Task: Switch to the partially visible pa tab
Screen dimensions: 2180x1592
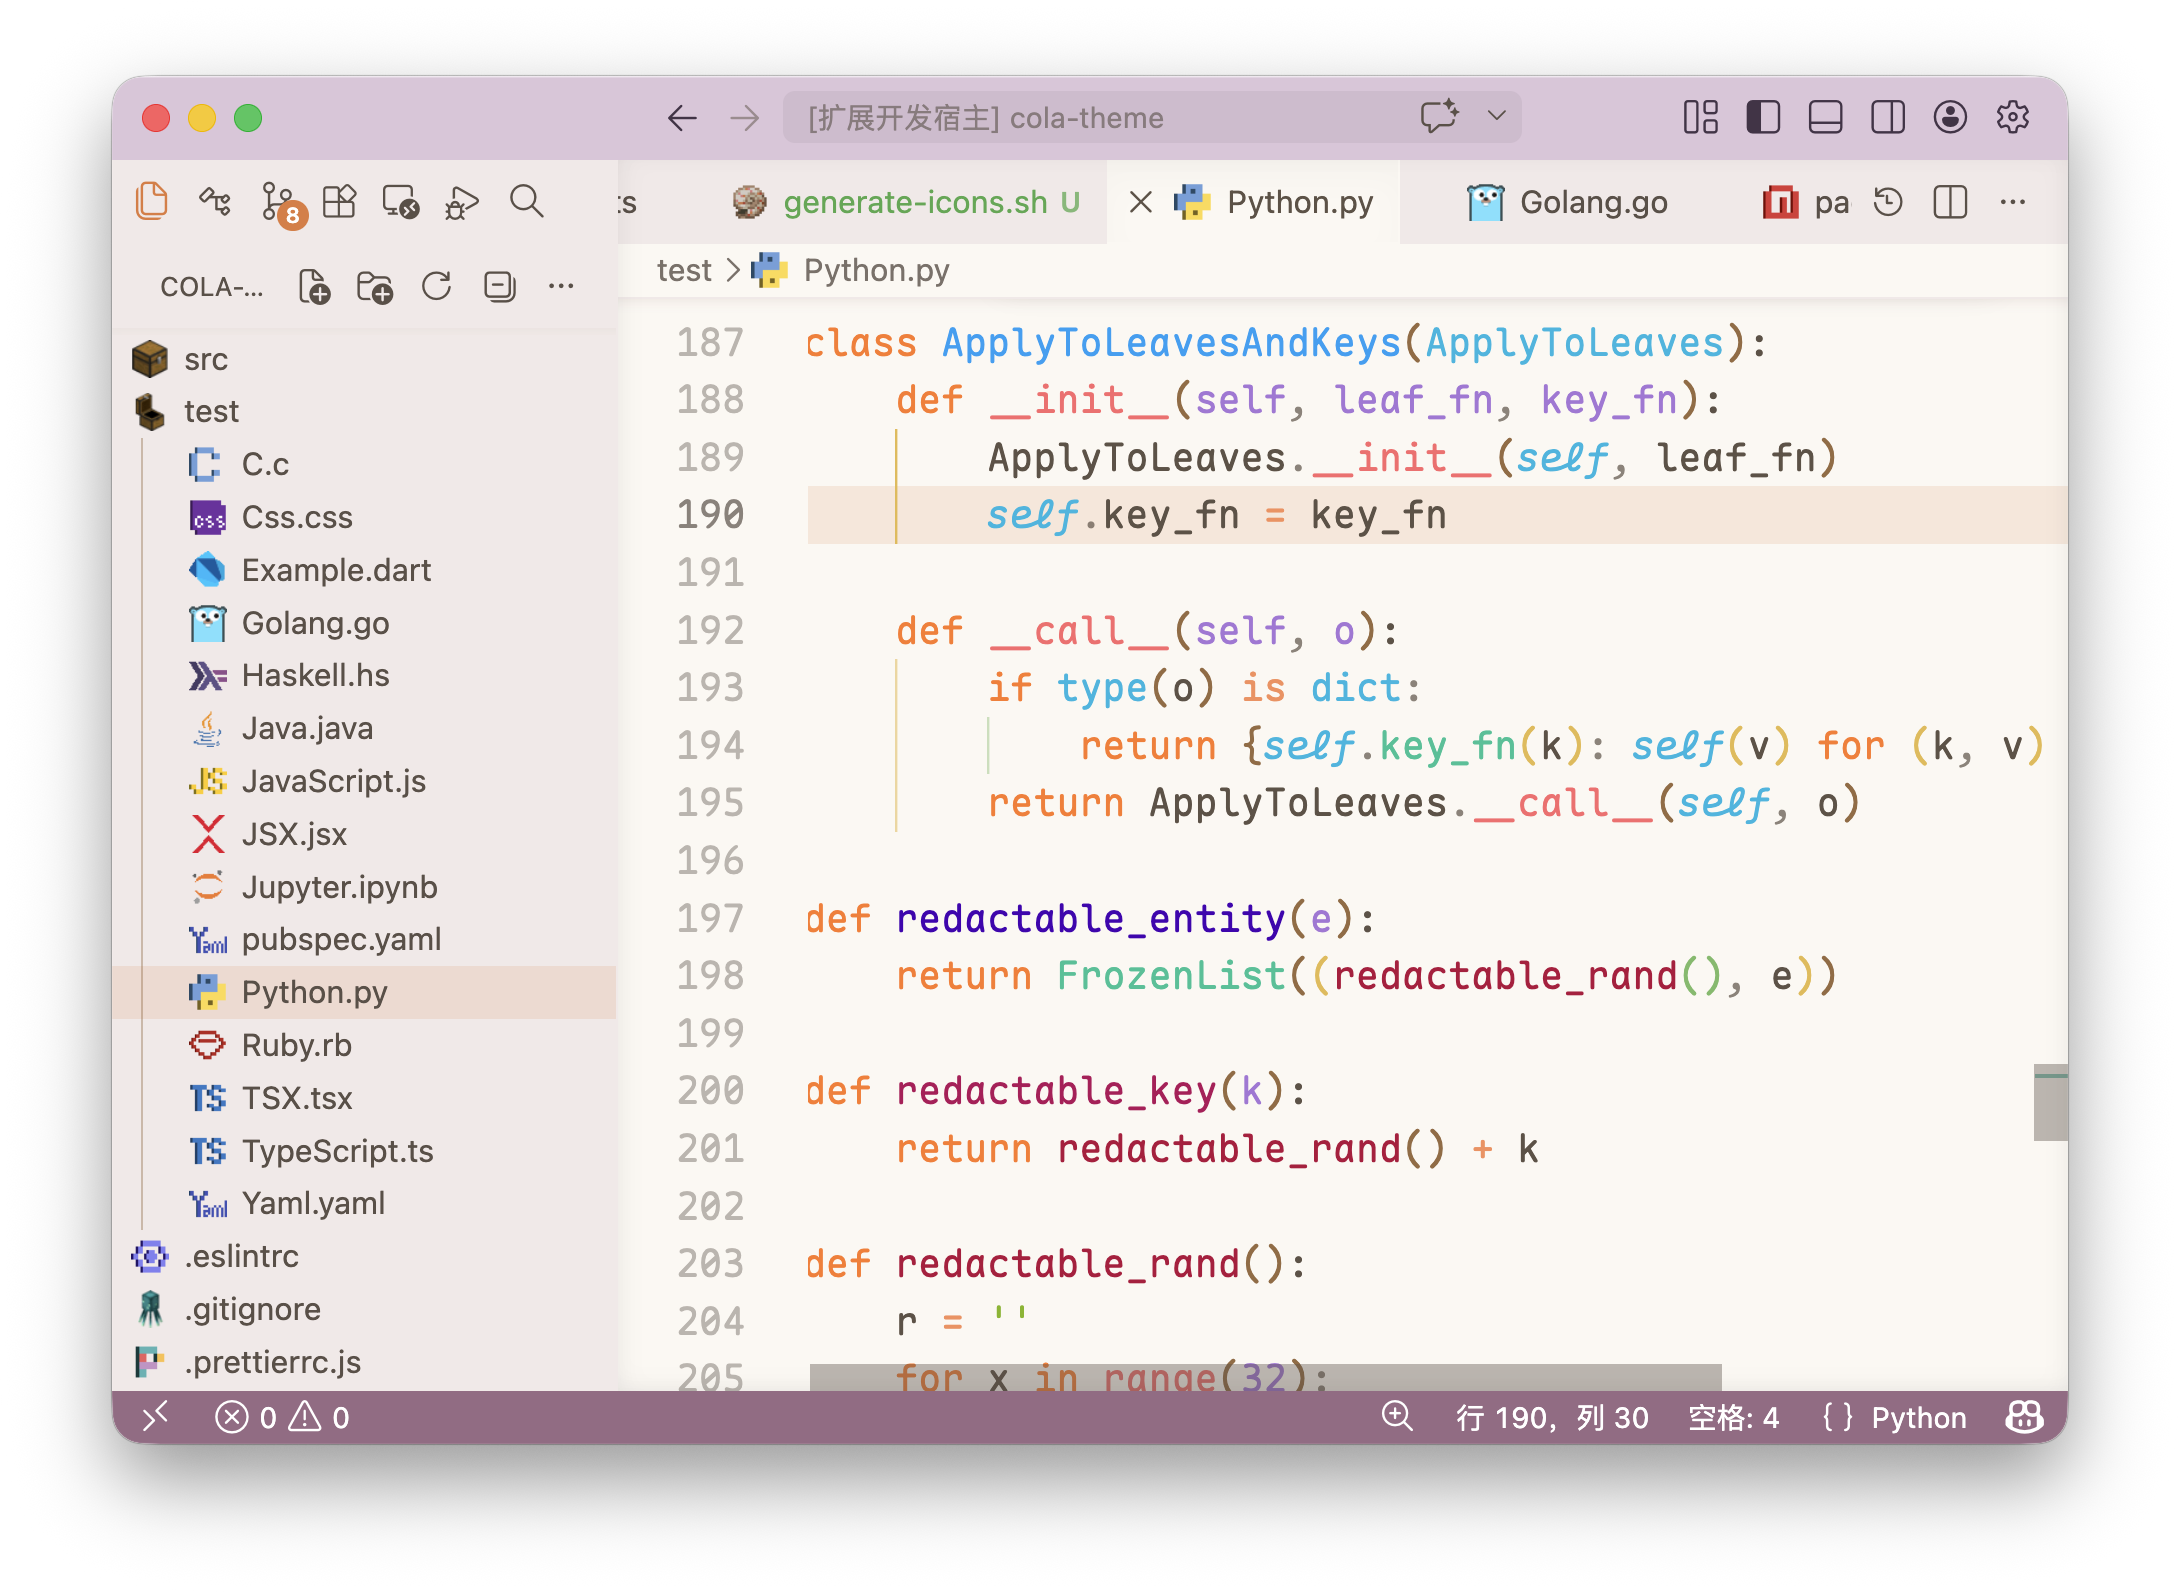Action: pyautogui.click(x=1805, y=202)
